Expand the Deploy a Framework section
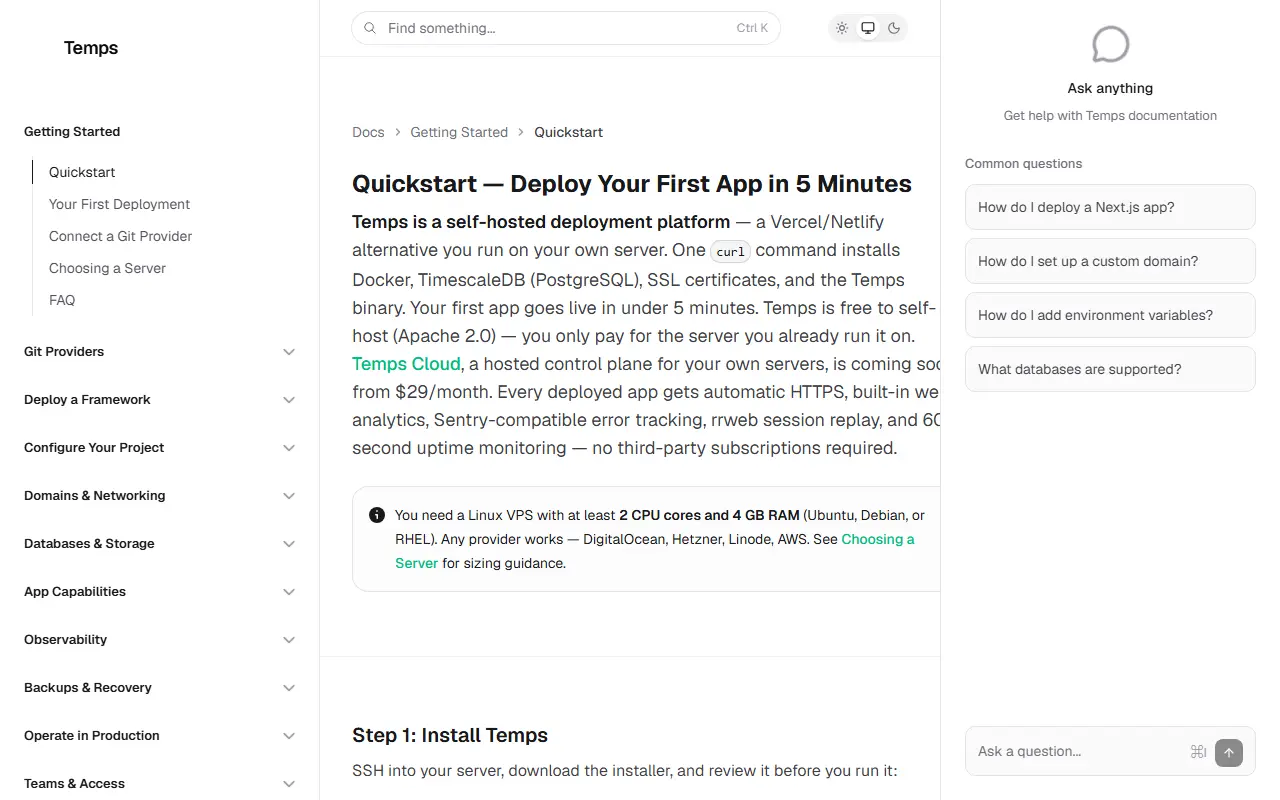The image size is (1280, 800). 160,400
